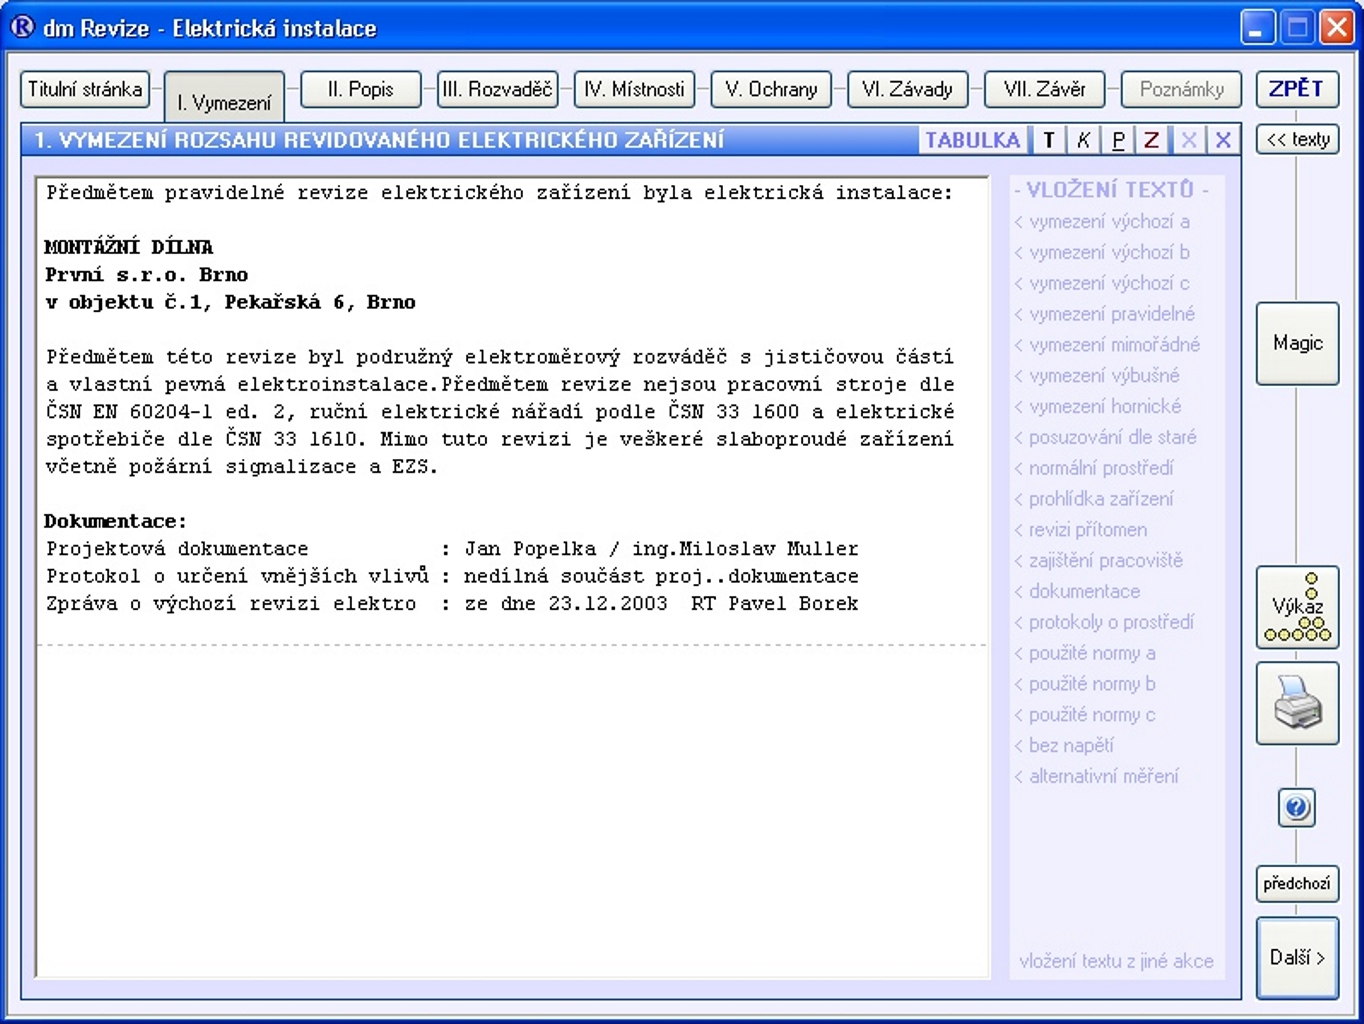Click 'vložení textu z jiné akce' link
Viewport: 1364px width, 1024px height.
(1116, 961)
